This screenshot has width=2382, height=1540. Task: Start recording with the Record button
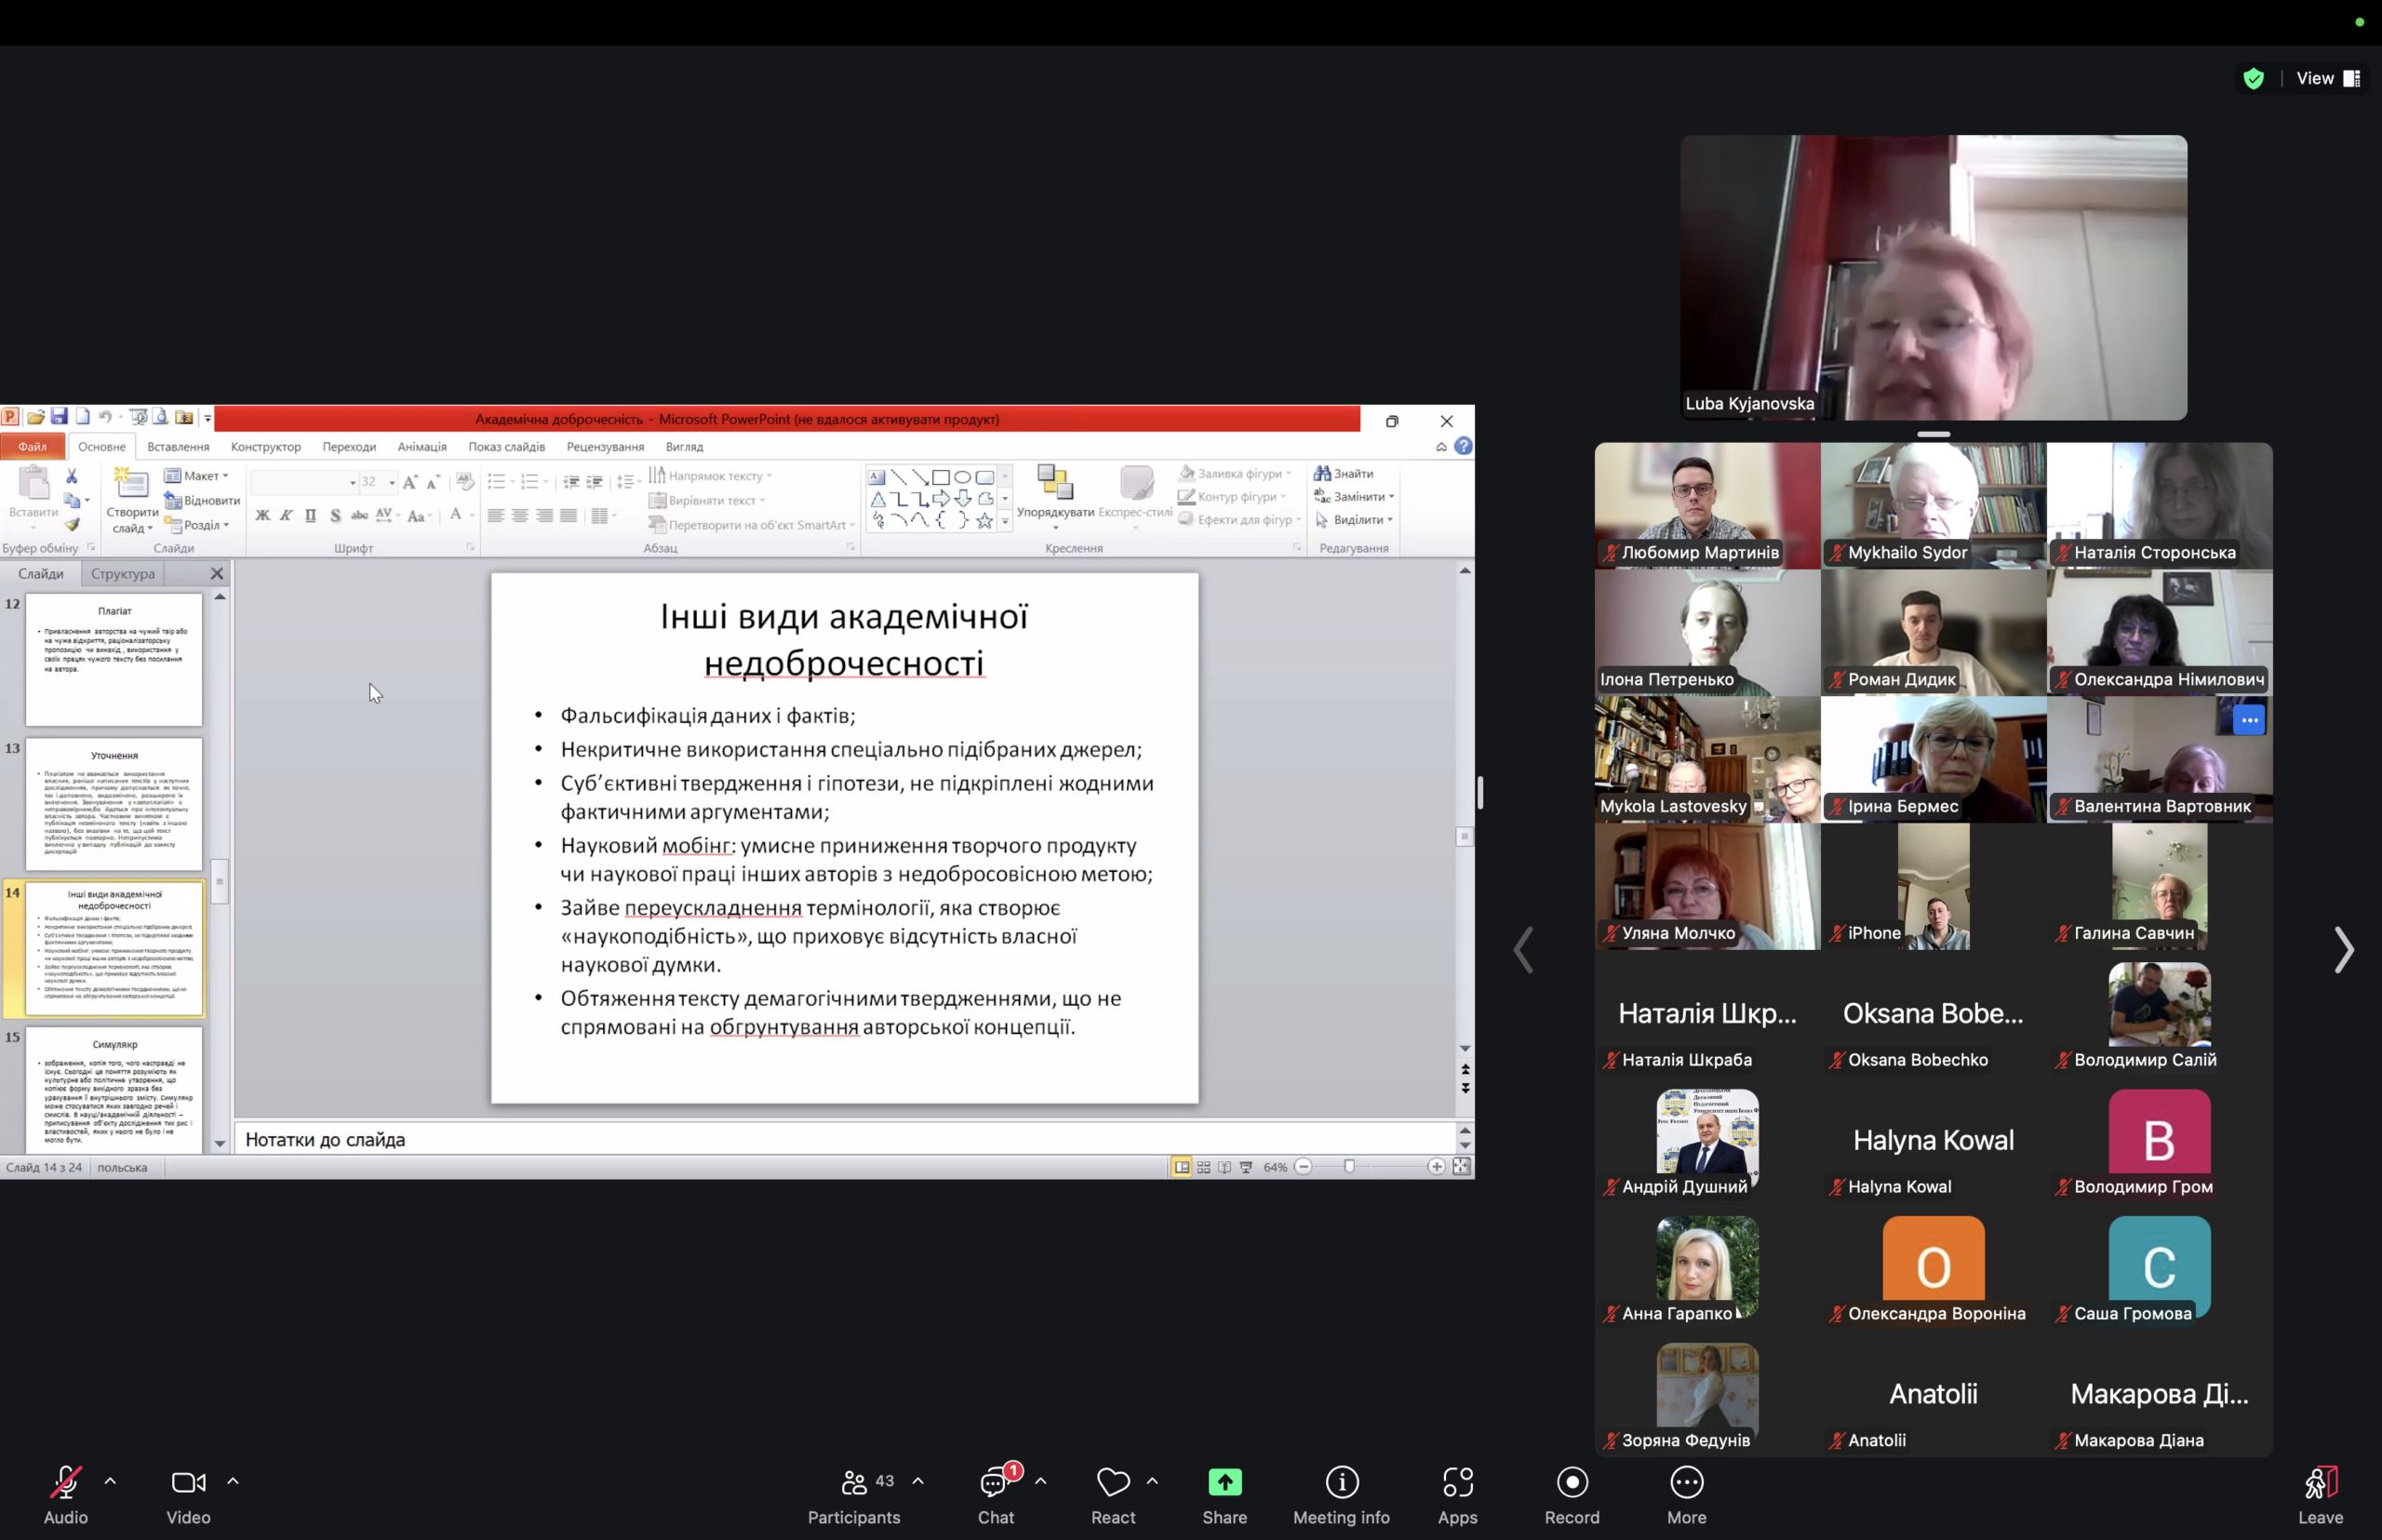tap(1571, 1484)
